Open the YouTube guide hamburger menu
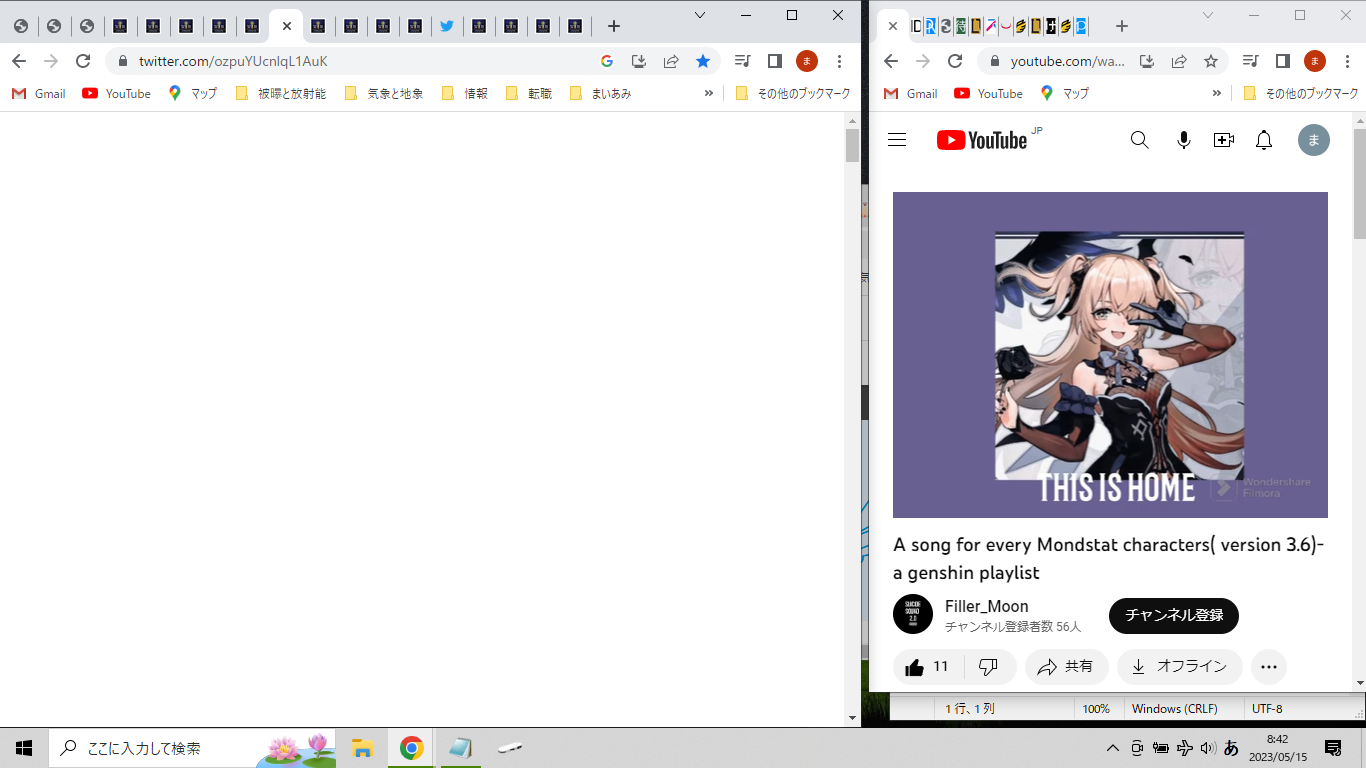The height and width of the screenshot is (768, 1366). click(897, 140)
